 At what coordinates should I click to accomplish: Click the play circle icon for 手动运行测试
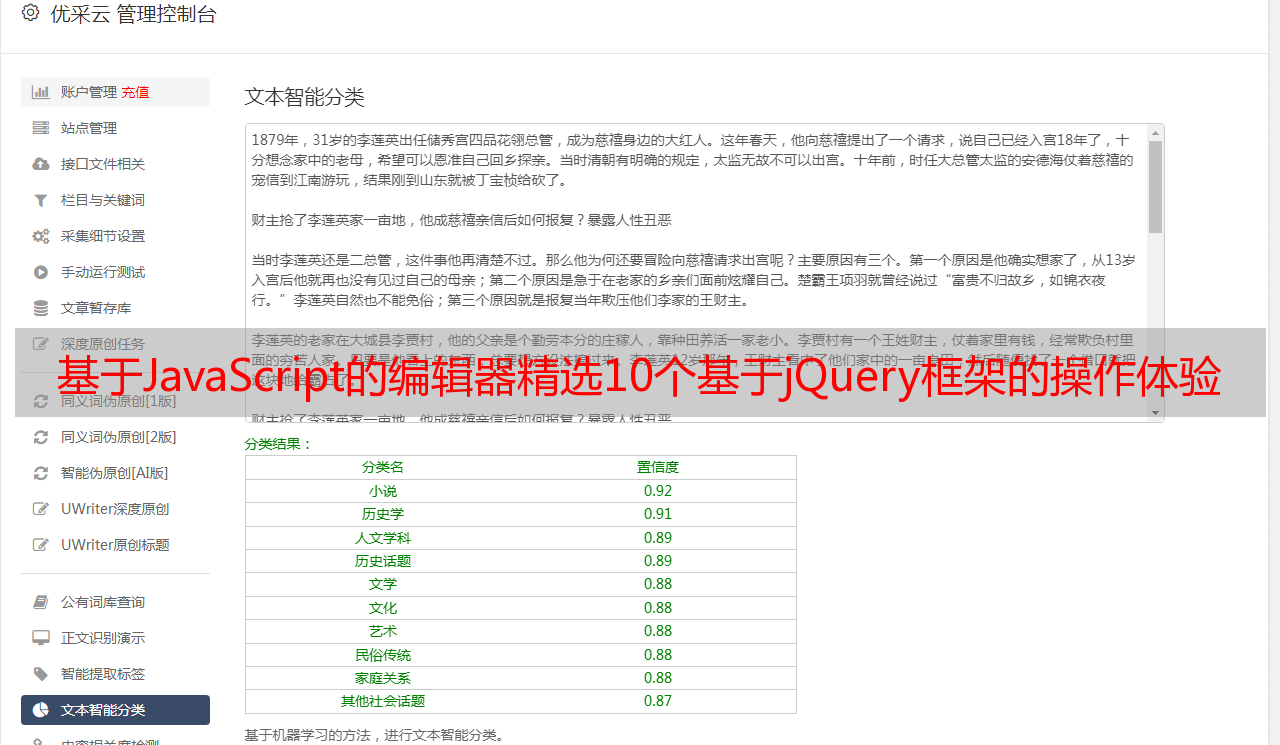pyautogui.click(x=41, y=272)
